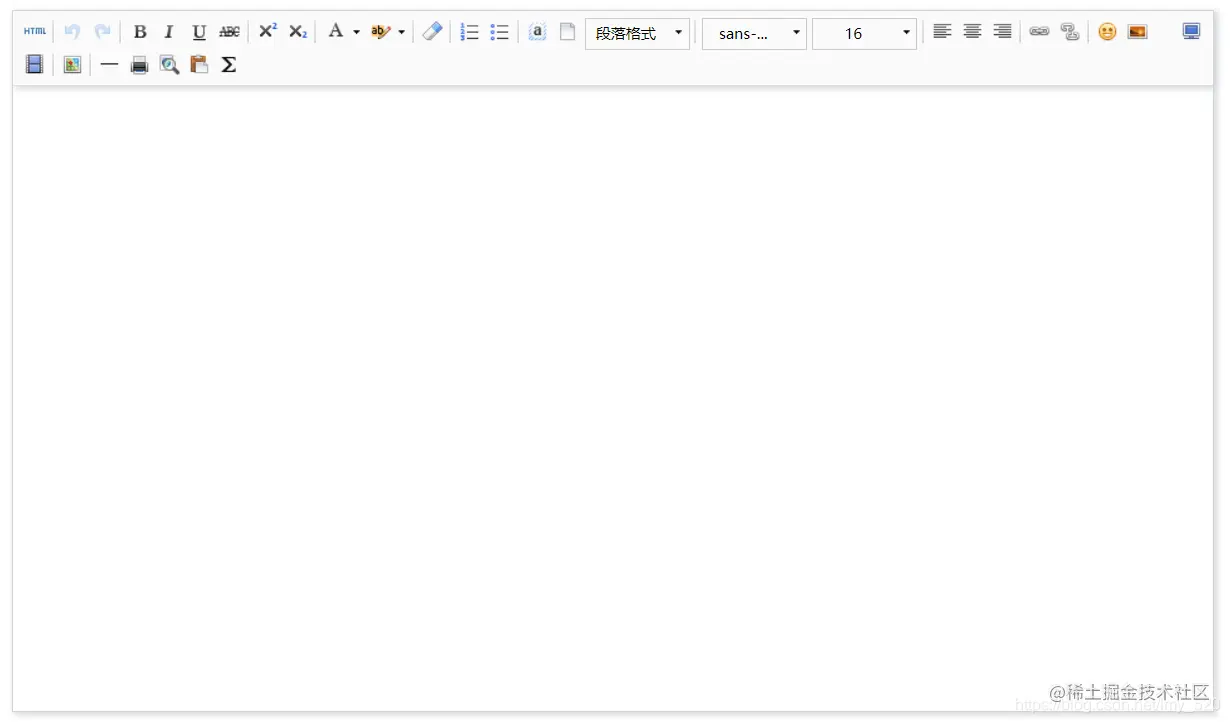Open the font size 16 dropdown
1230x723 pixels.
(x=864, y=33)
